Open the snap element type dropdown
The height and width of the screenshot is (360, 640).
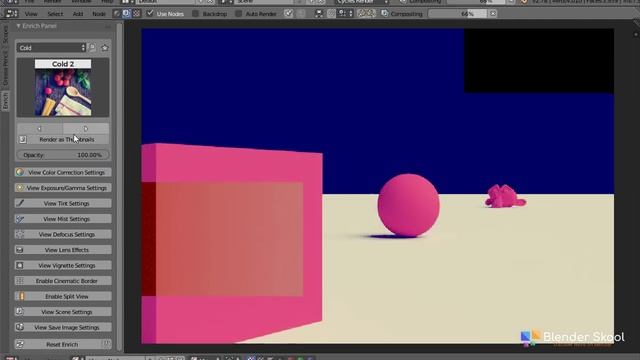345,13
